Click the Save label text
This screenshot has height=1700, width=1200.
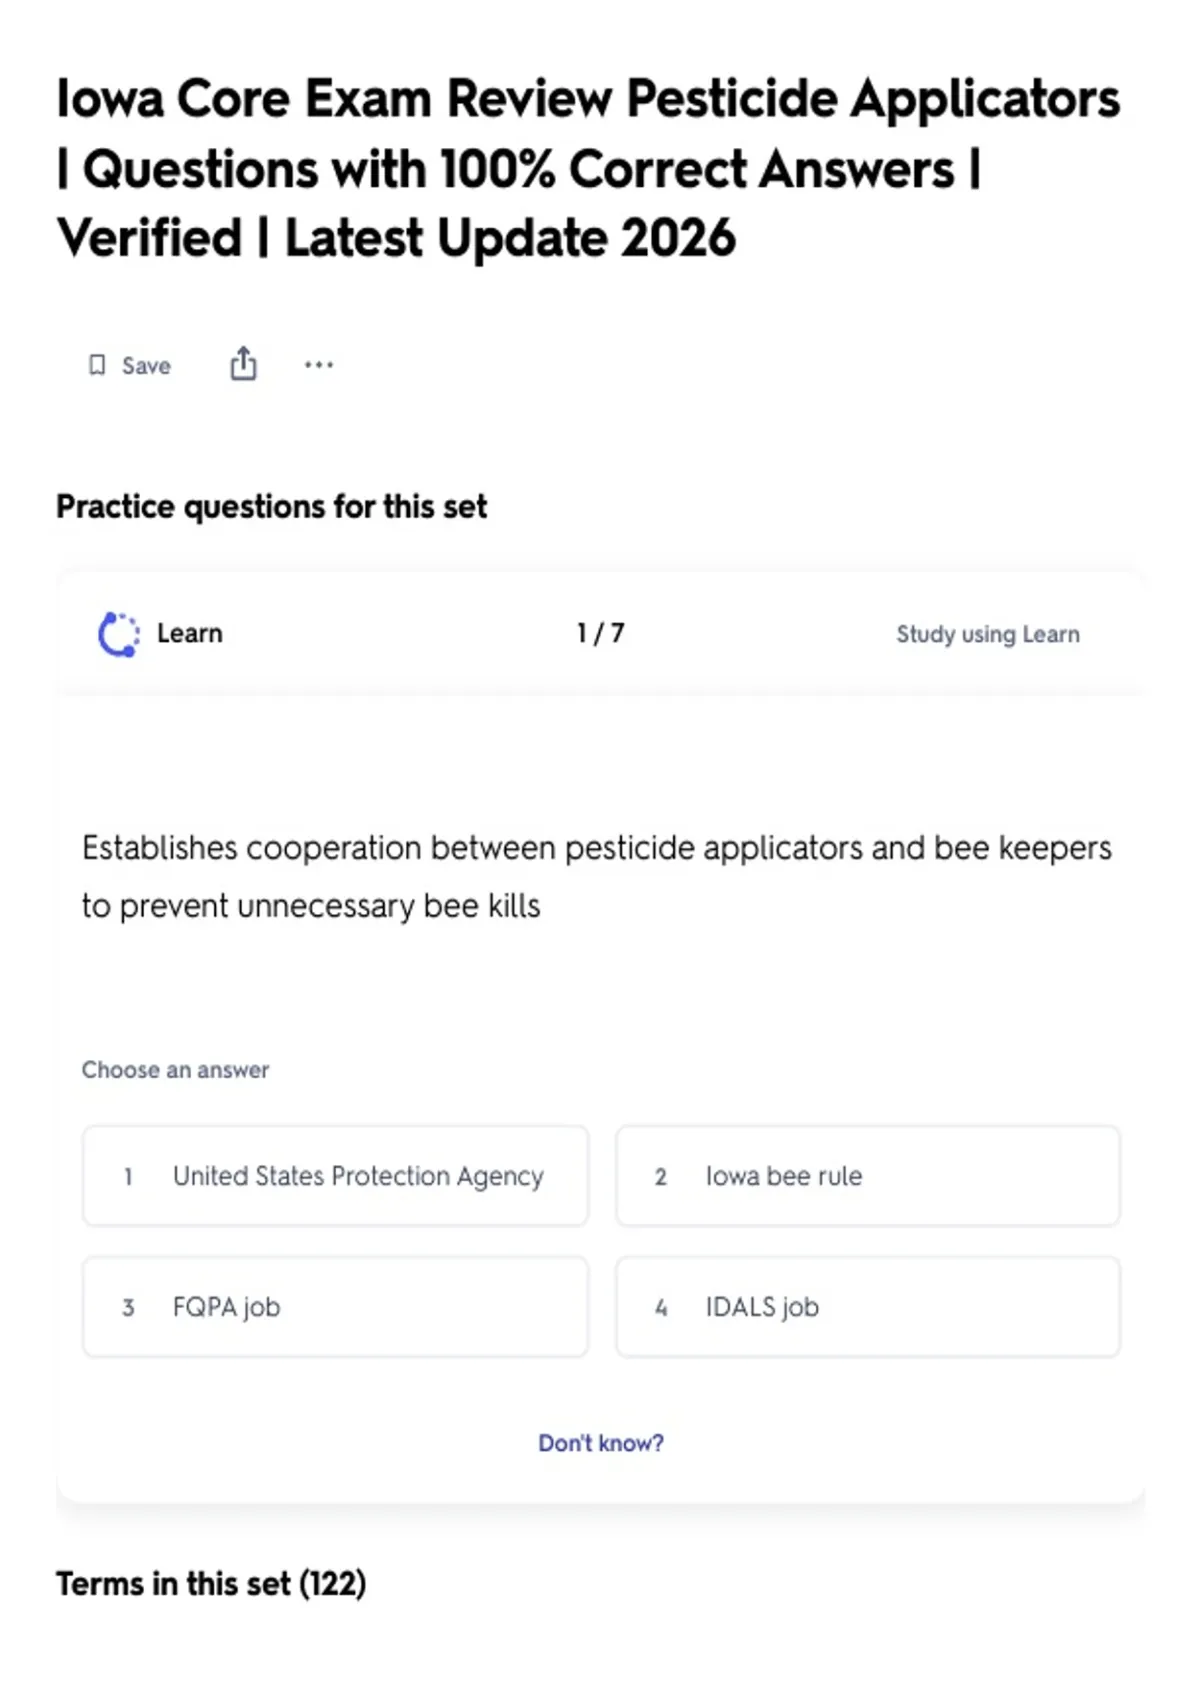click(146, 366)
